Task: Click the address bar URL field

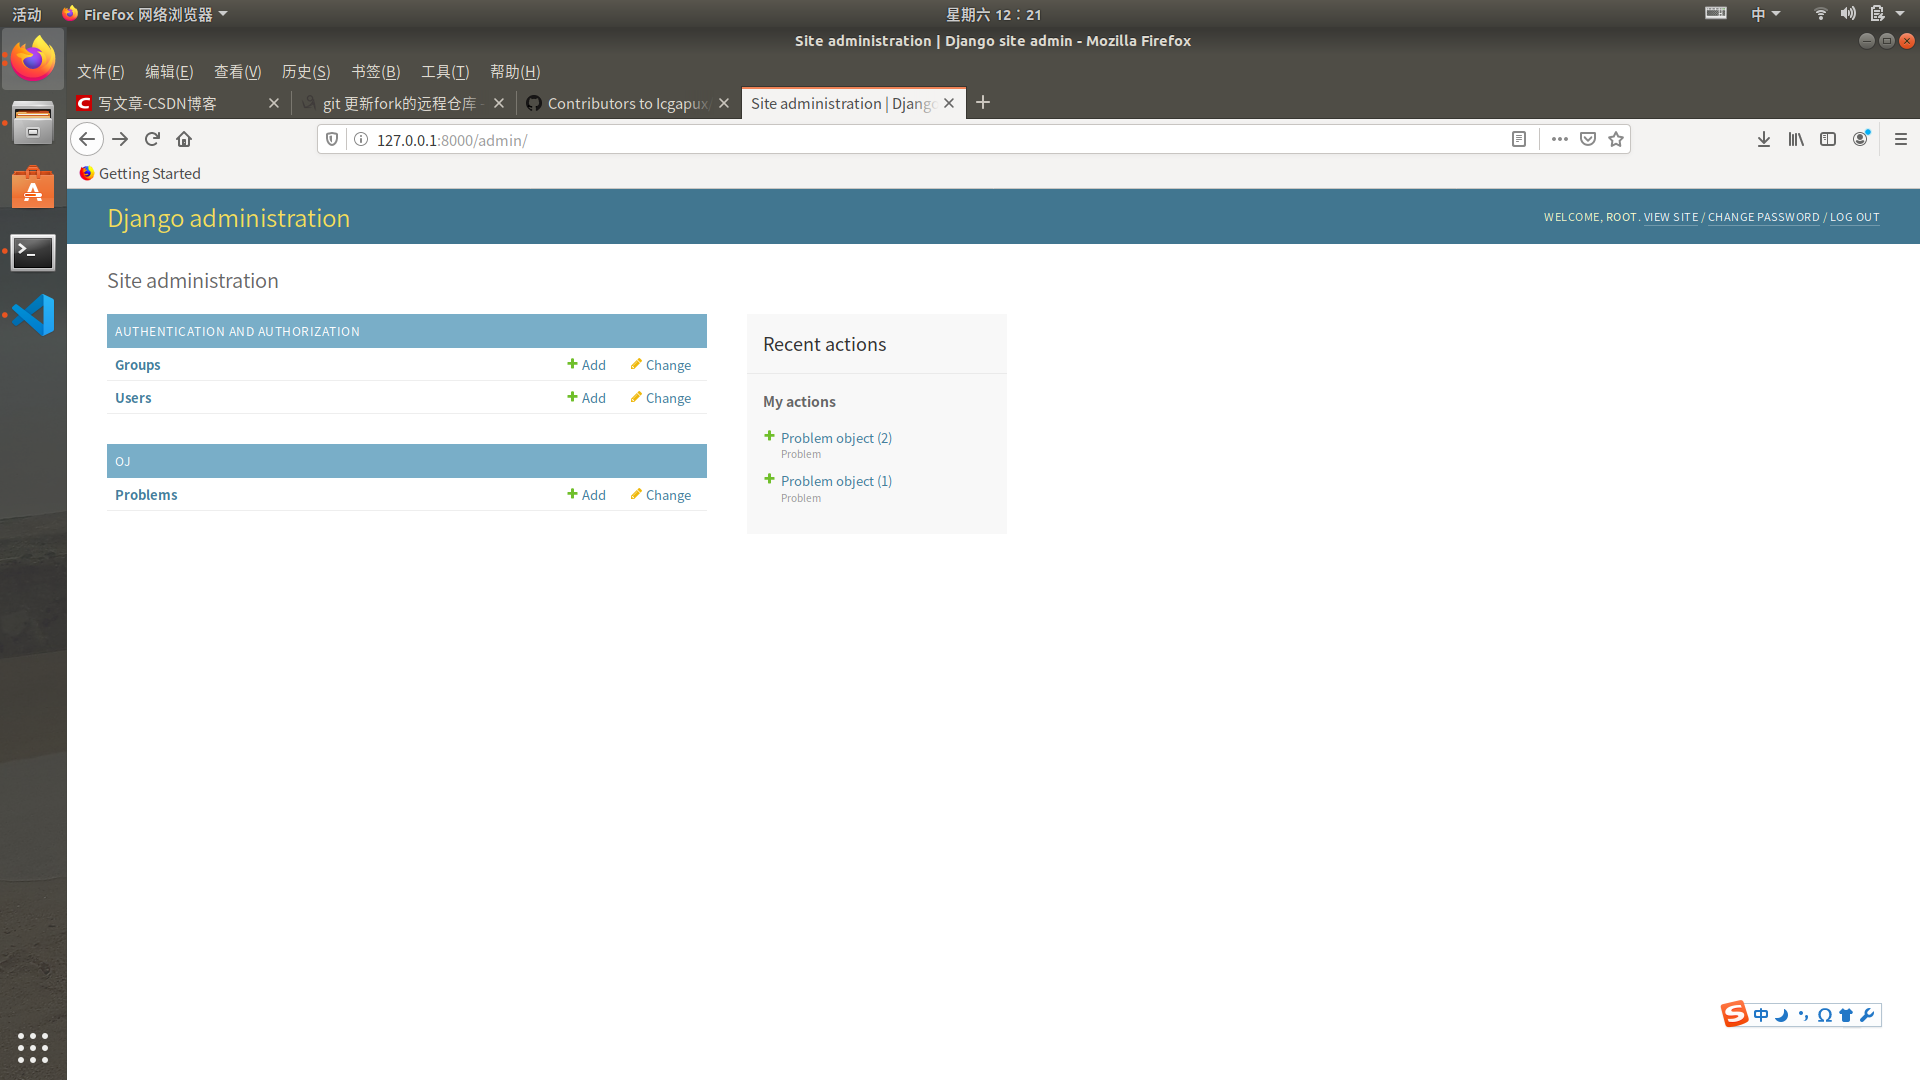Action: tap(900, 140)
